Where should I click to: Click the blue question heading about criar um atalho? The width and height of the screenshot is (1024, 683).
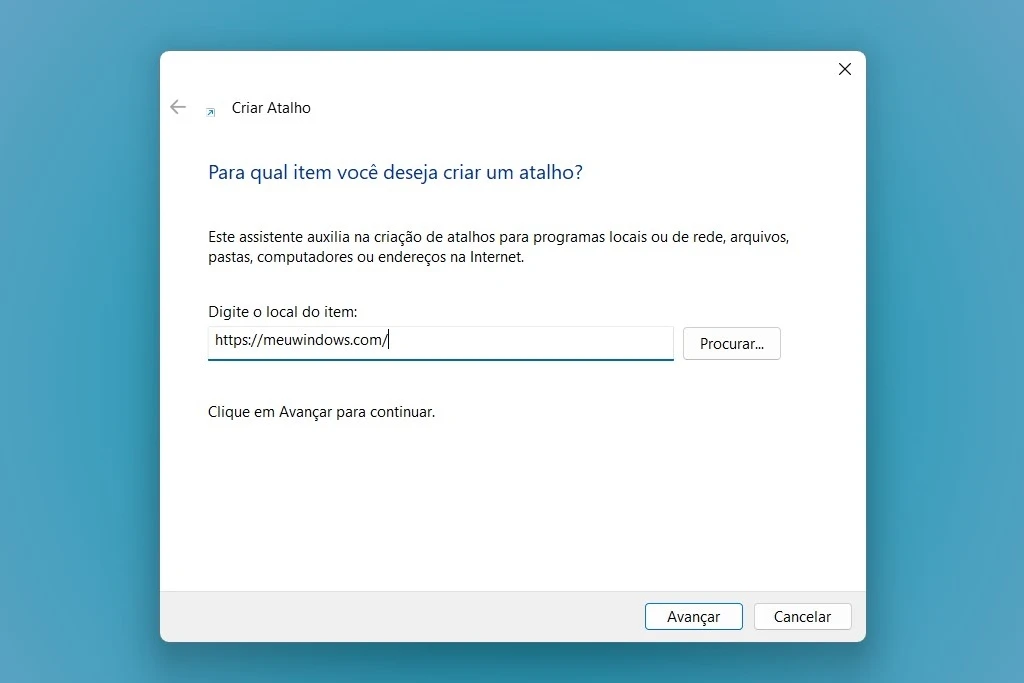point(395,172)
